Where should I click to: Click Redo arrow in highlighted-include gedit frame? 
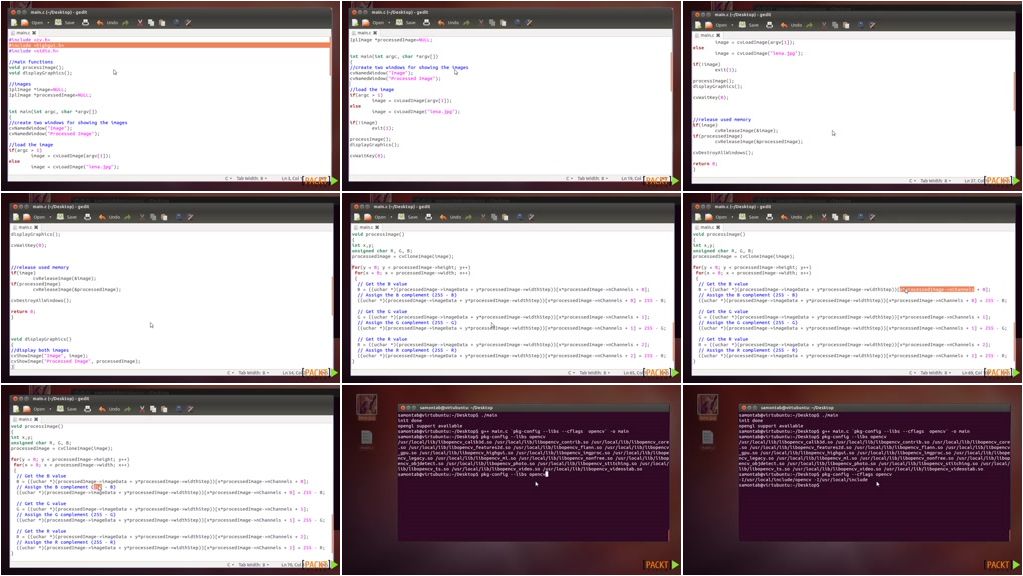[x=125, y=23]
